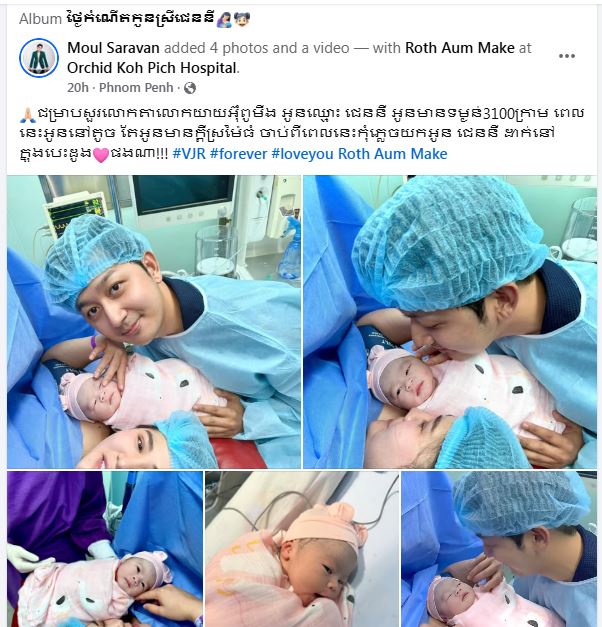The width and height of the screenshot is (602, 627).
Task: Open the three-dots post options menu
Action: [x=566, y=56]
